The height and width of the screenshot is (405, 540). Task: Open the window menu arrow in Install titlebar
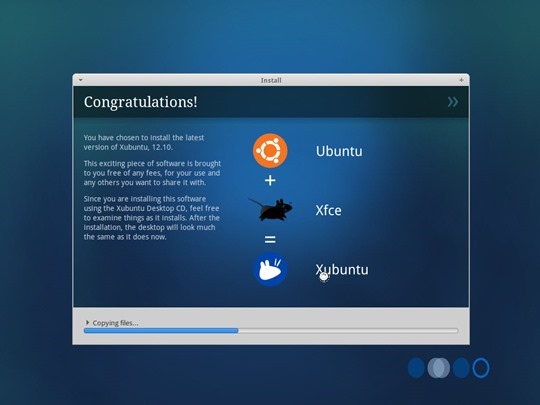tap(81, 80)
